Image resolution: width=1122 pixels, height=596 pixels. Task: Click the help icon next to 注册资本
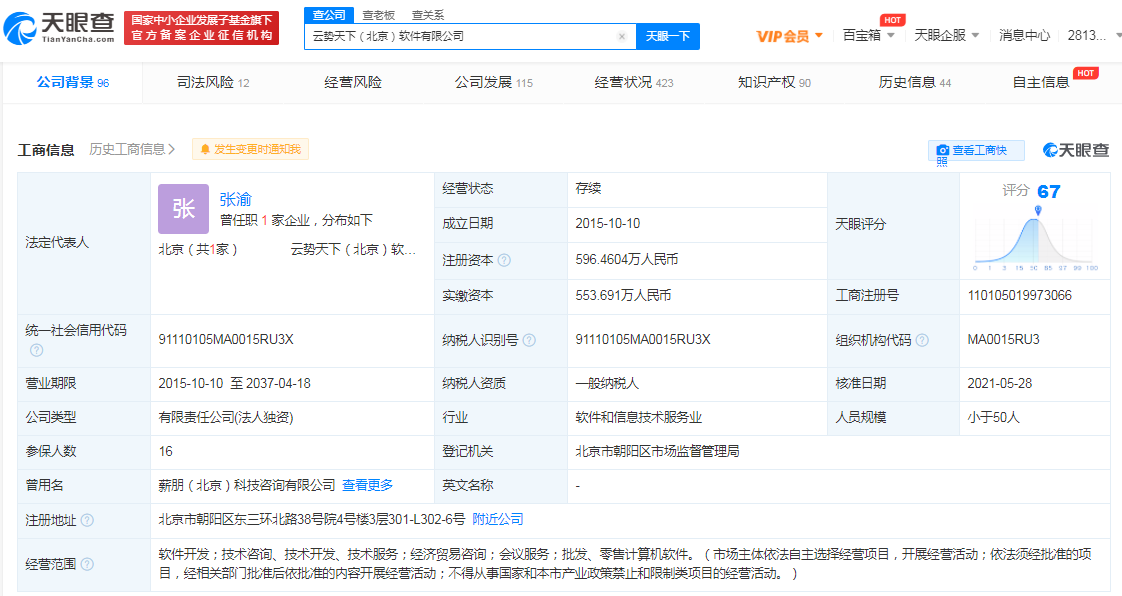(504, 260)
